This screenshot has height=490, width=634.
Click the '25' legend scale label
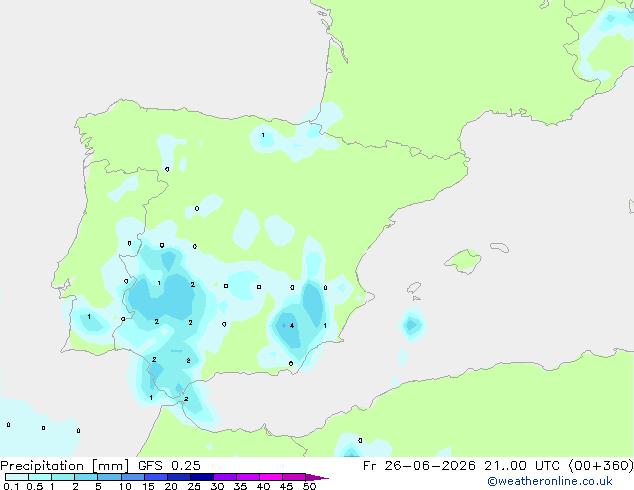pos(194,486)
